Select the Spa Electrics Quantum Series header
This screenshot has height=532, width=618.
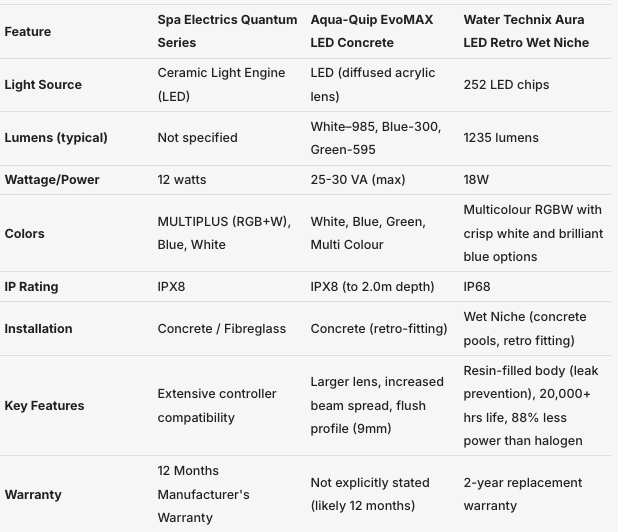[227, 31]
